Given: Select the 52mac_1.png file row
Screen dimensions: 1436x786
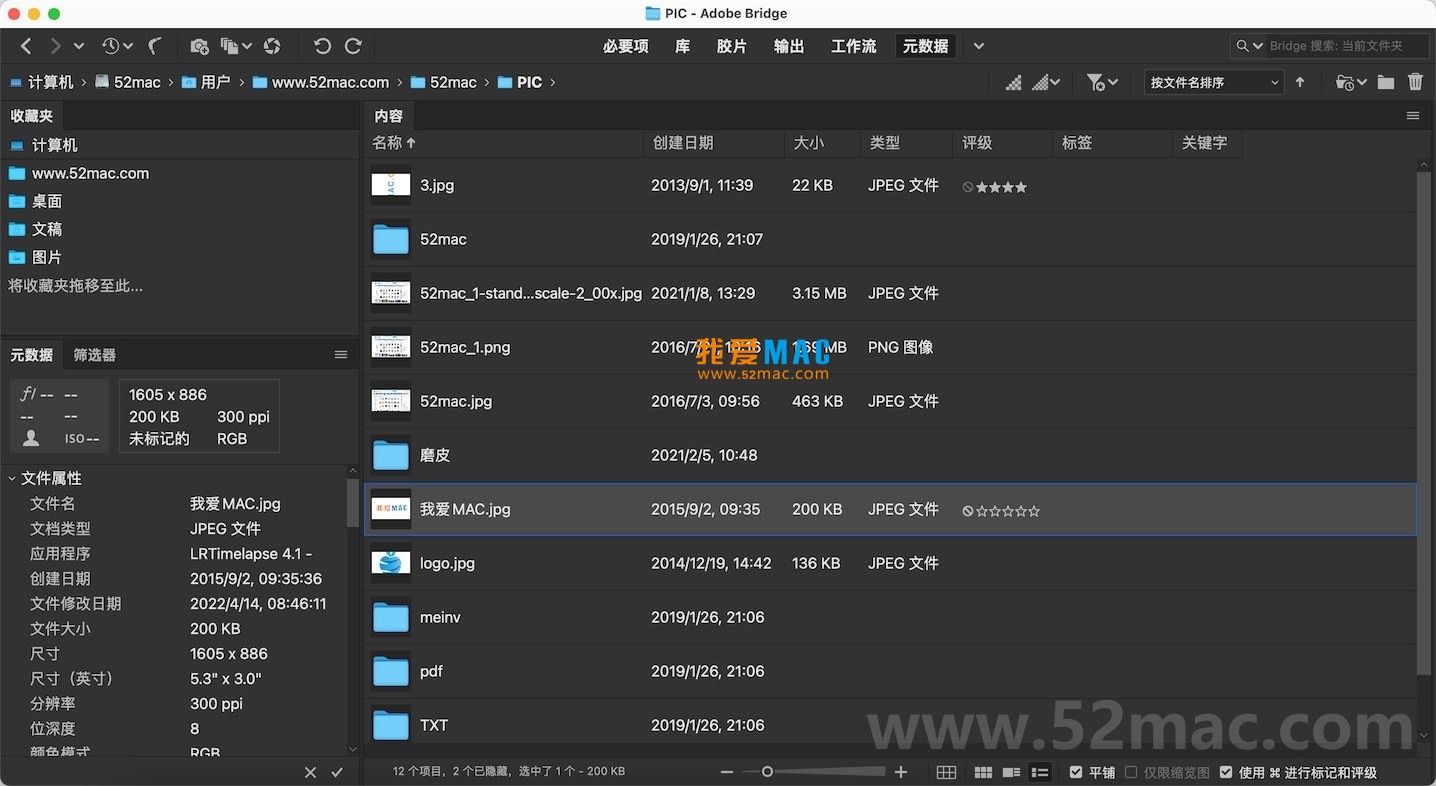Looking at the screenshot, I should [x=891, y=347].
